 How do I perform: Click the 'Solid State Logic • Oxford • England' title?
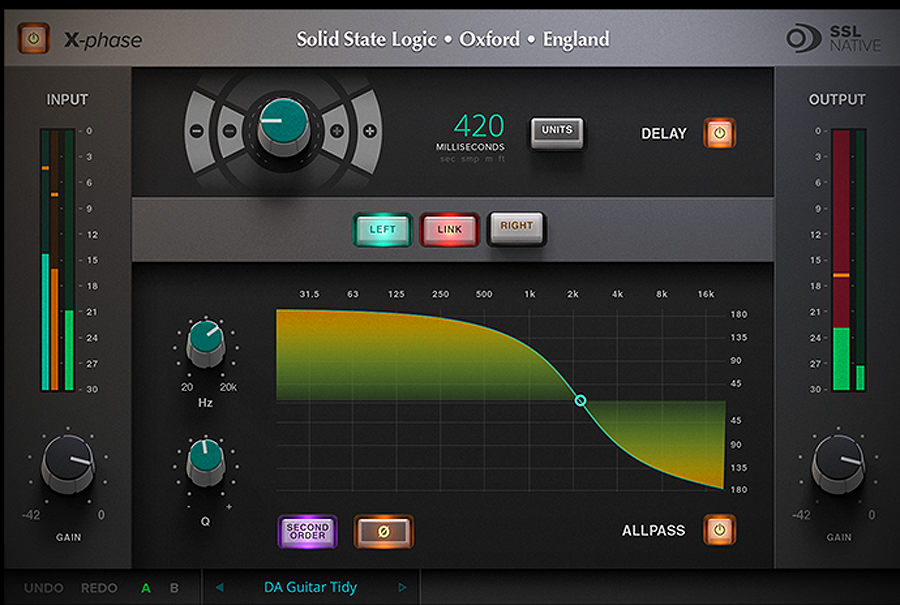(x=453, y=39)
